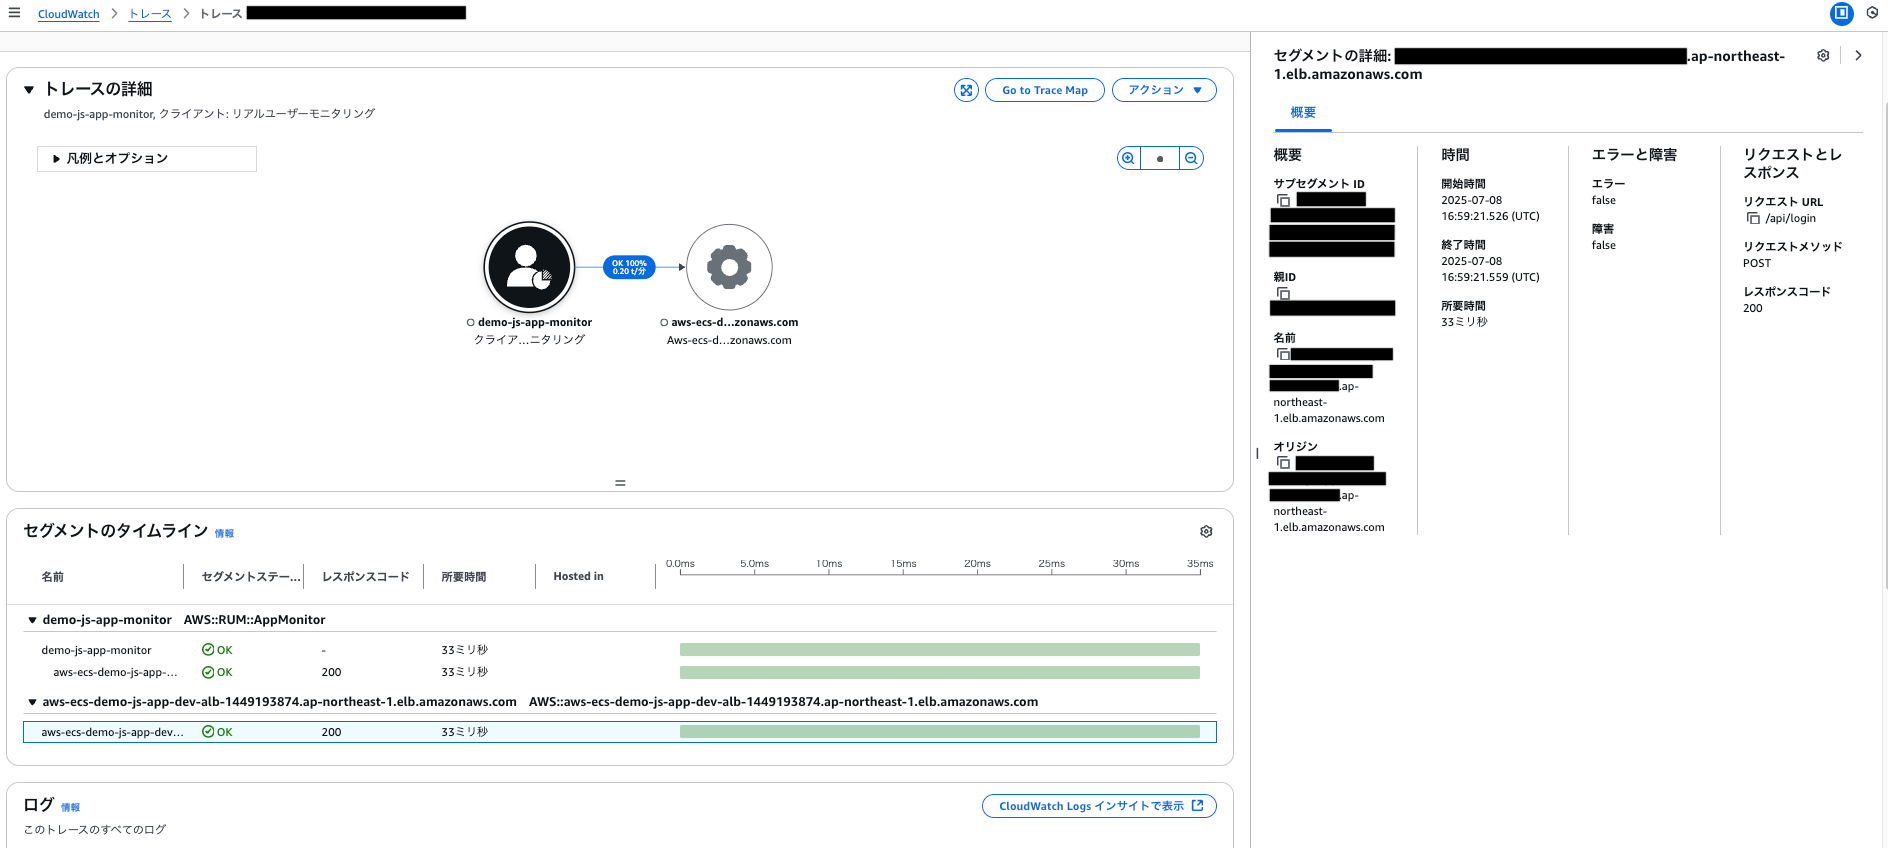Image resolution: width=1888 pixels, height=848 pixels.
Task: Click the レスポンスコード column header
Action: 366,577
